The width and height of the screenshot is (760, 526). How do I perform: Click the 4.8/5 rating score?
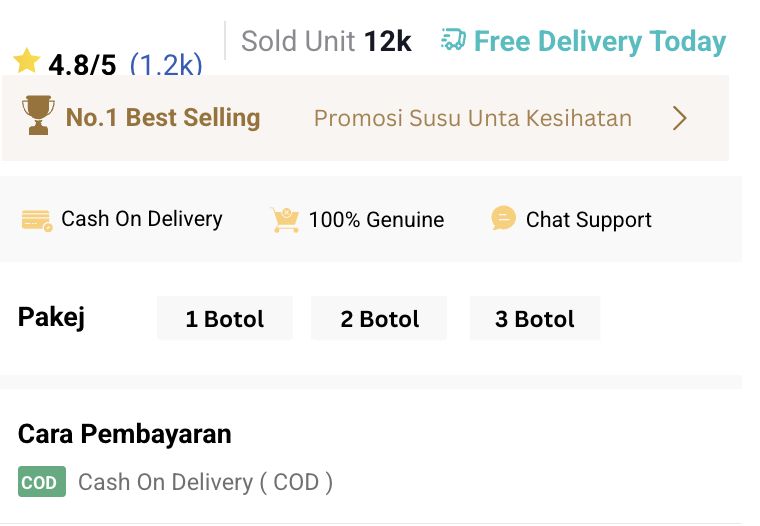[82, 66]
